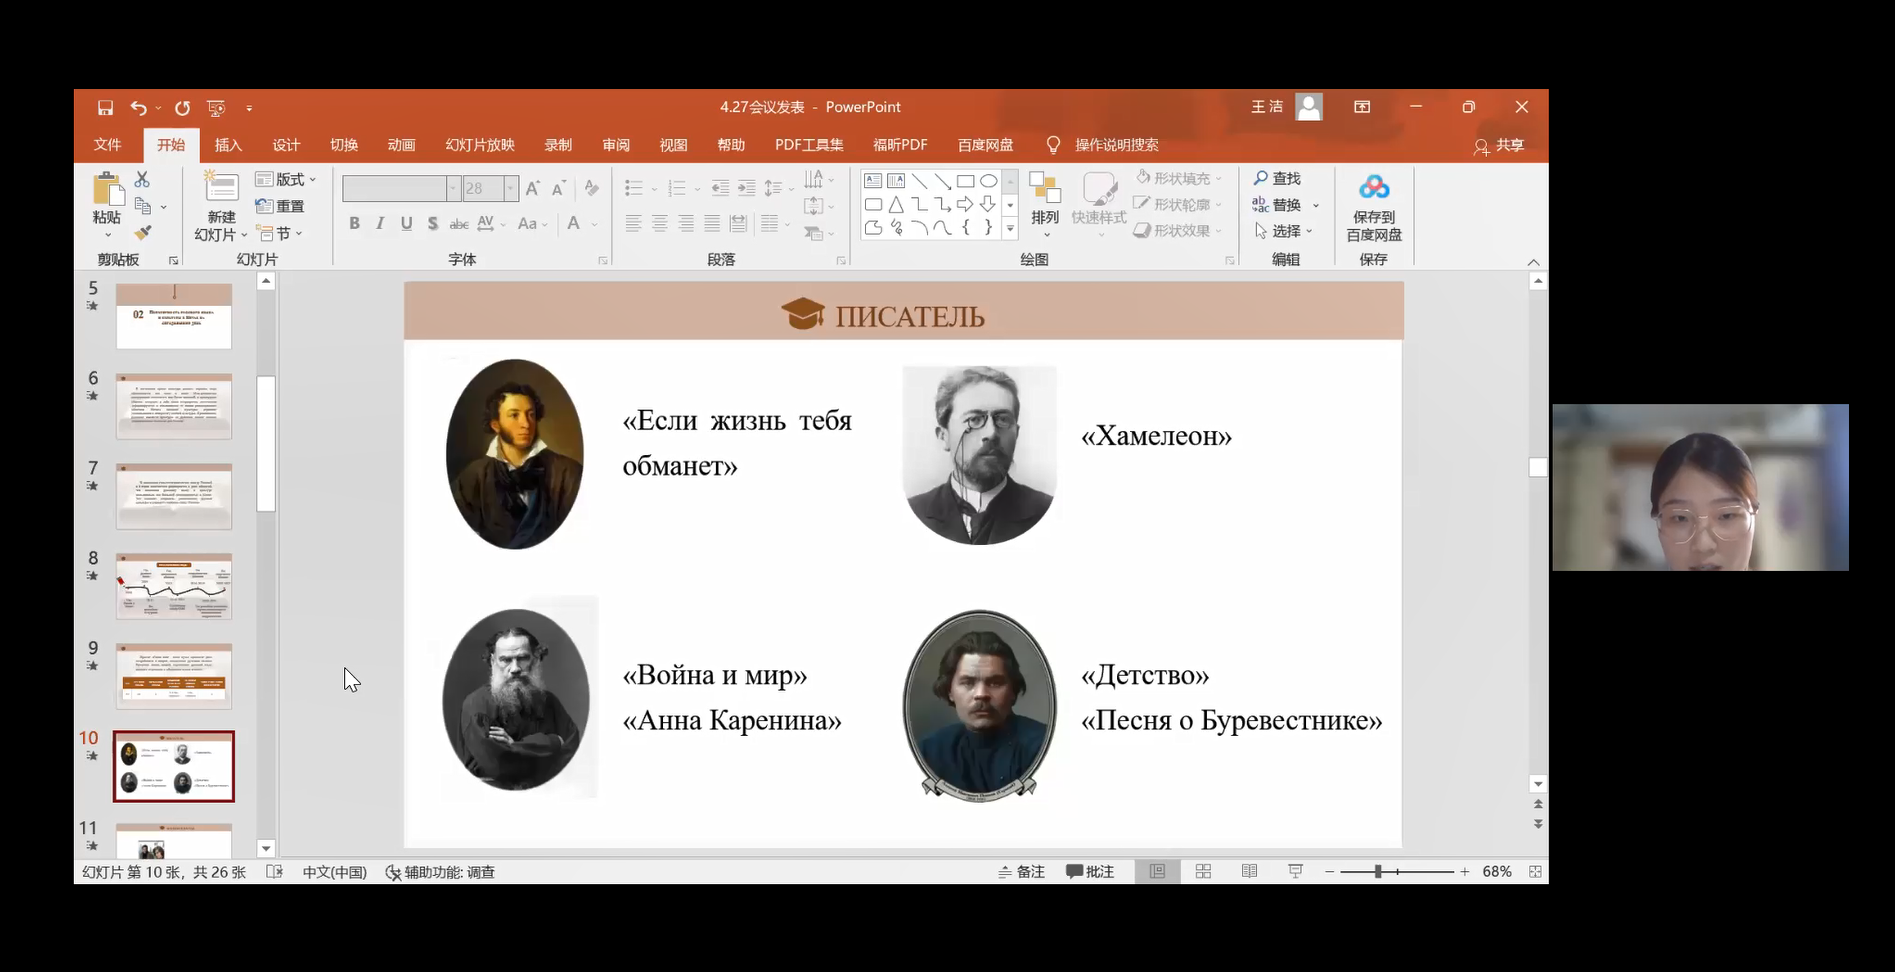Image resolution: width=1895 pixels, height=972 pixels.
Task: Align text left
Action: tap(633, 223)
